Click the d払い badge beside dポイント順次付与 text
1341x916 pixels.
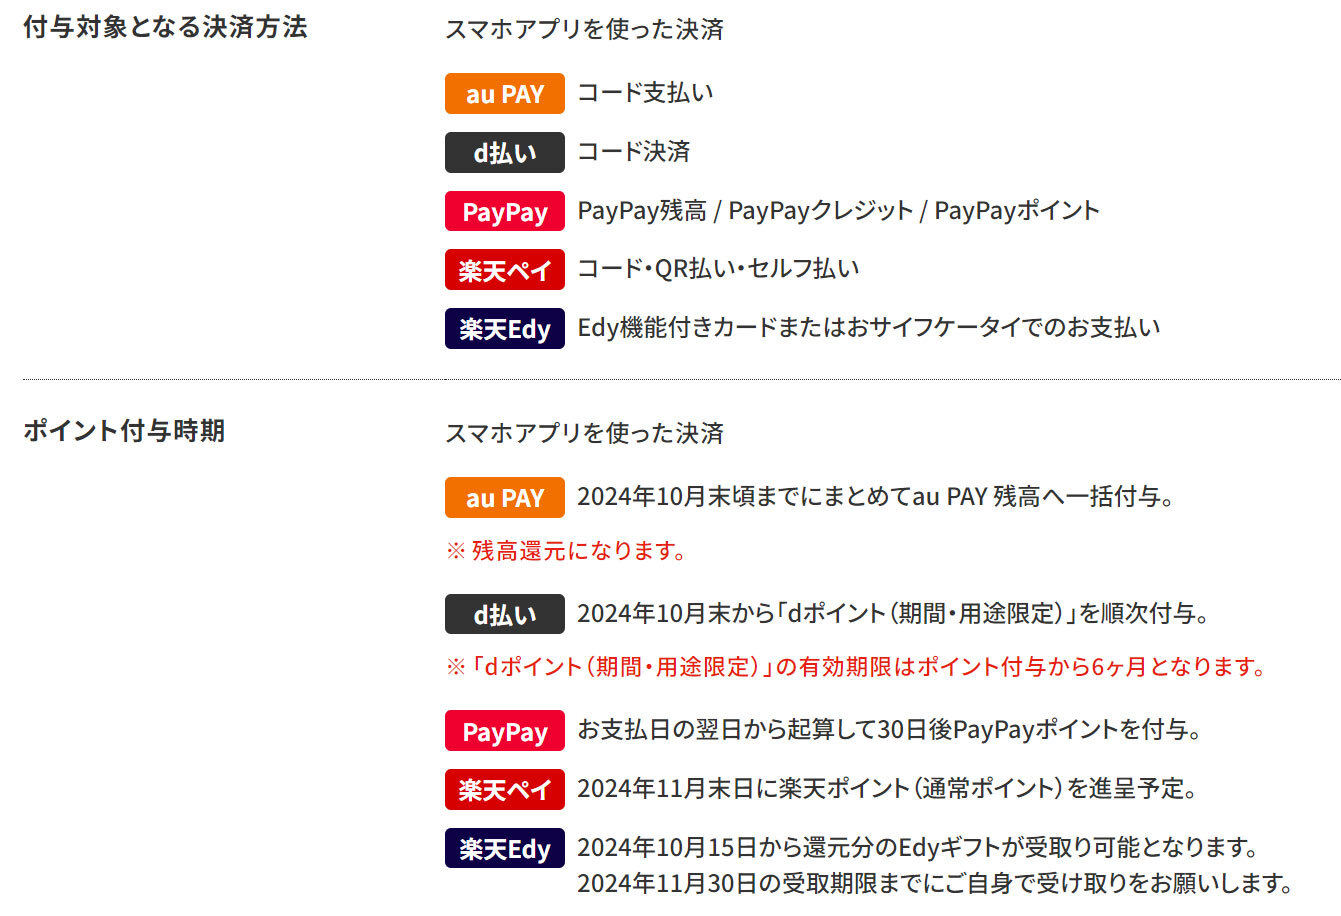(x=504, y=614)
